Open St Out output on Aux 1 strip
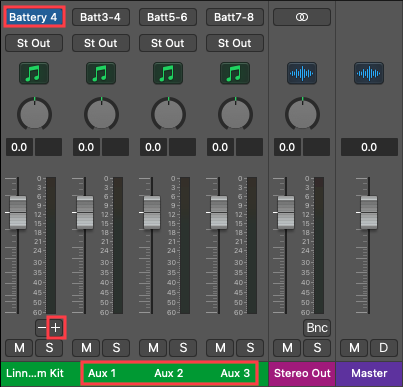 tap(101, 43)
